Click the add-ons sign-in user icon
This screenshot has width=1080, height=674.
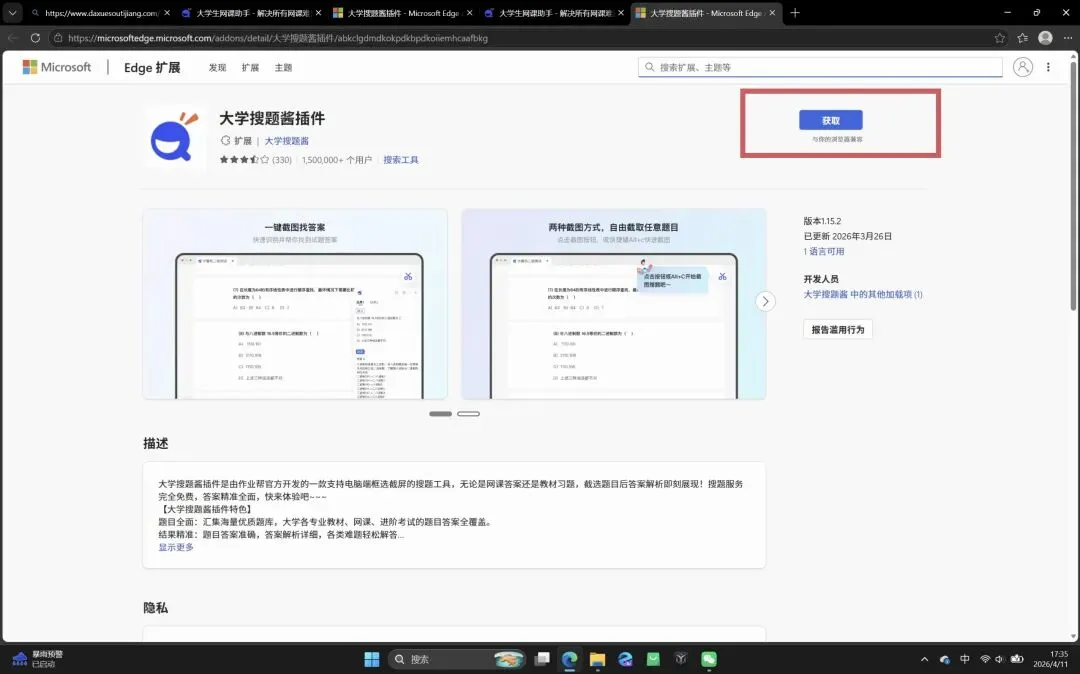point(1023,67)
